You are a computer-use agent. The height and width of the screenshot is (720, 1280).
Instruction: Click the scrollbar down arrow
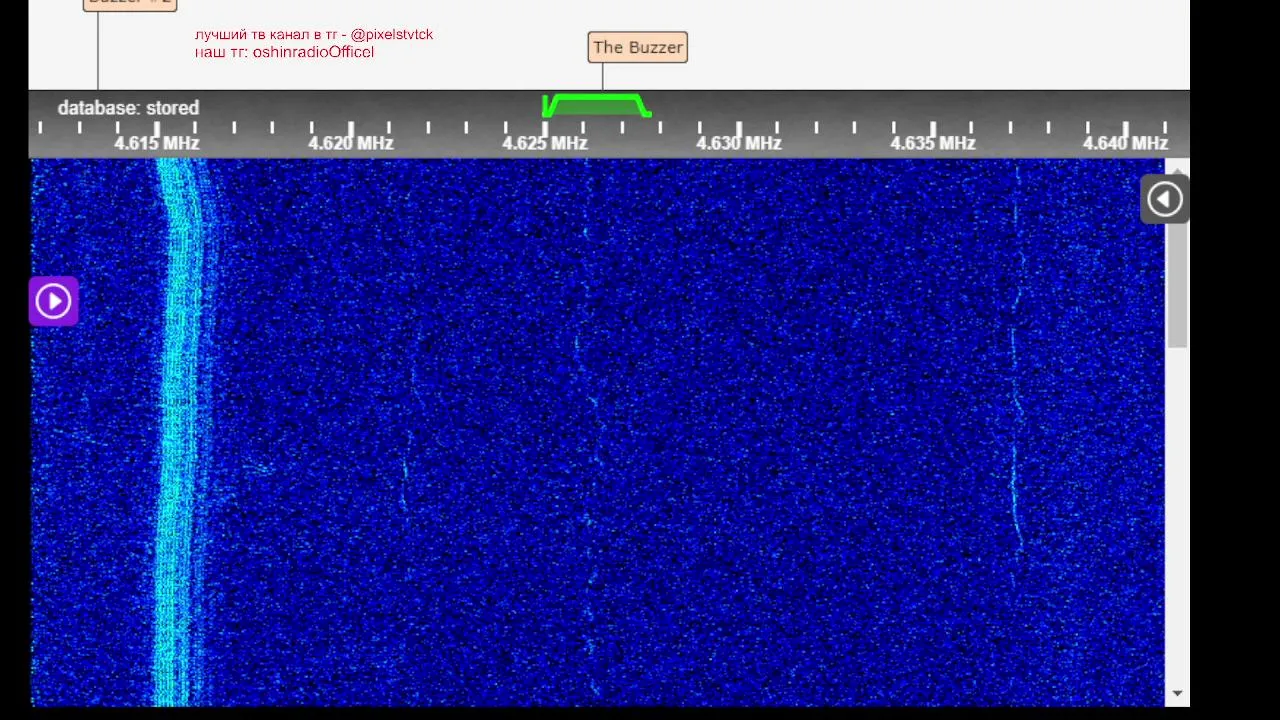pos(1177,693)
